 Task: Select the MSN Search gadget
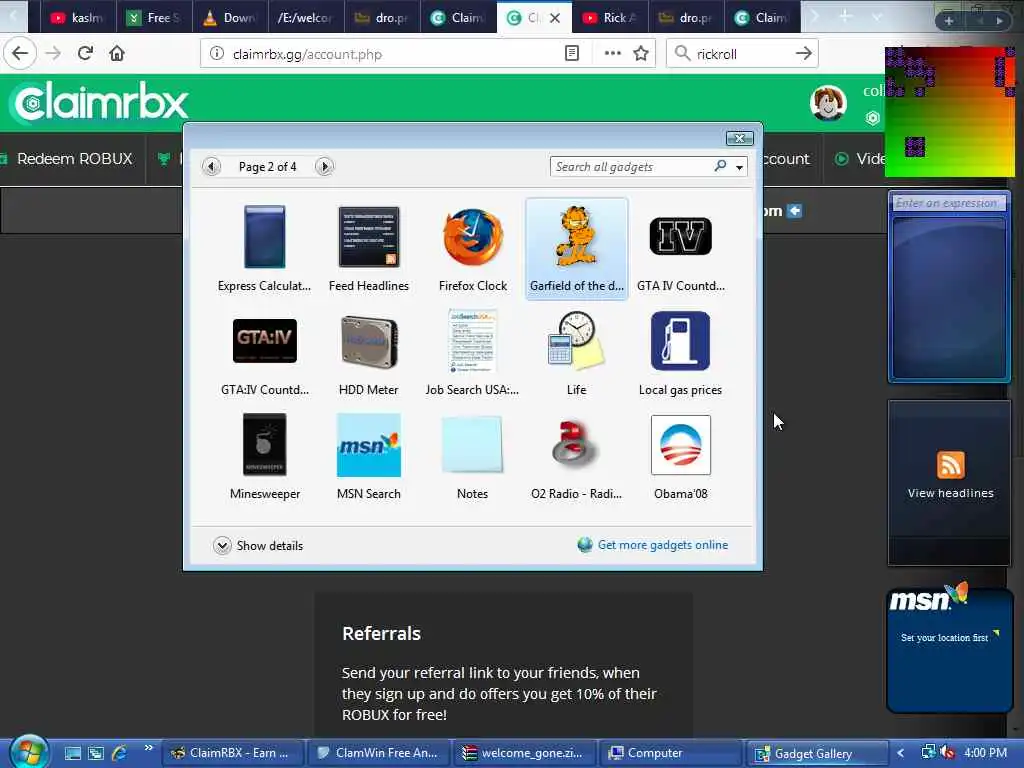[368, 456]
